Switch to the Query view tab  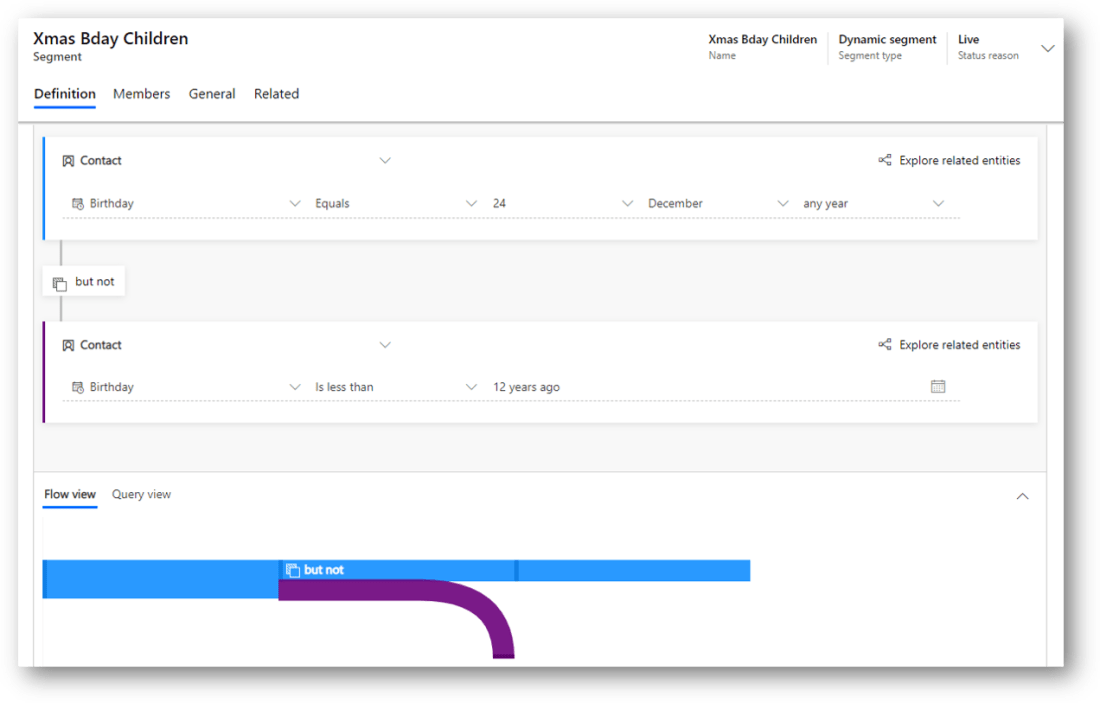141,494
